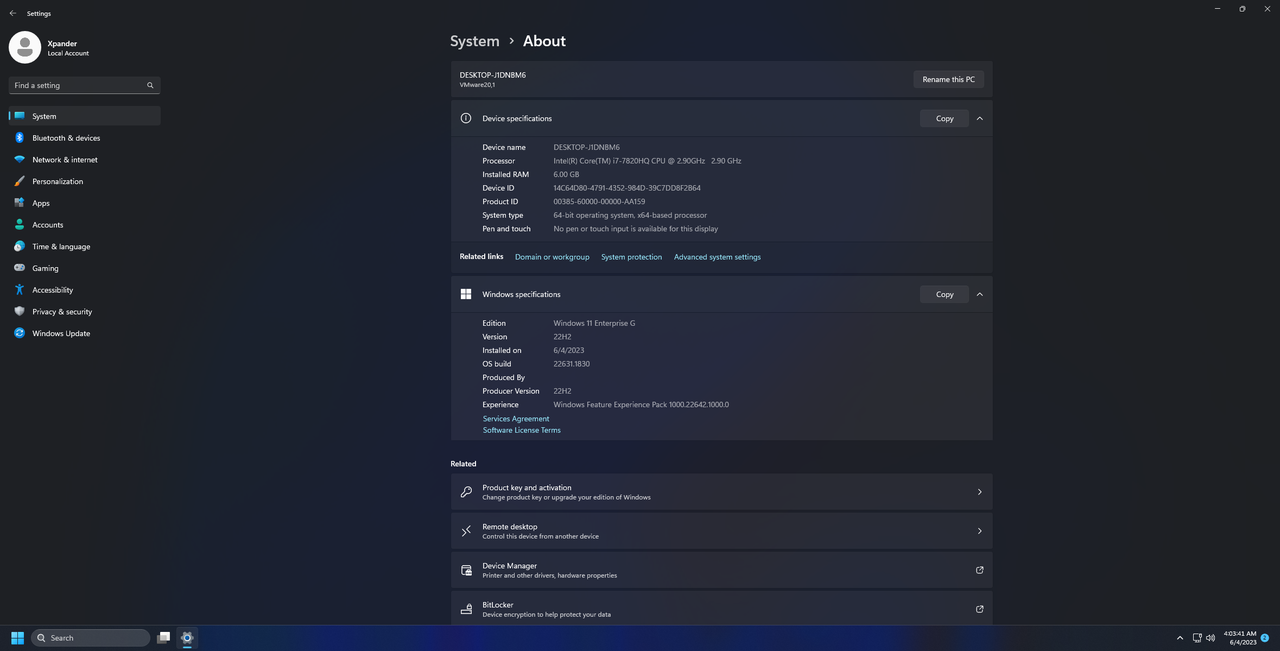The height and width of the screenshot is (651, 1280).
Task: Go to Gaming settings
Action: [84, 268]
